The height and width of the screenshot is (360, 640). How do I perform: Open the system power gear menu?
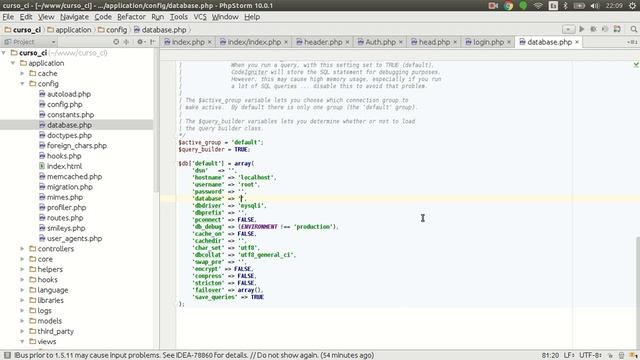pyautogui.click(x=633, y=5)
